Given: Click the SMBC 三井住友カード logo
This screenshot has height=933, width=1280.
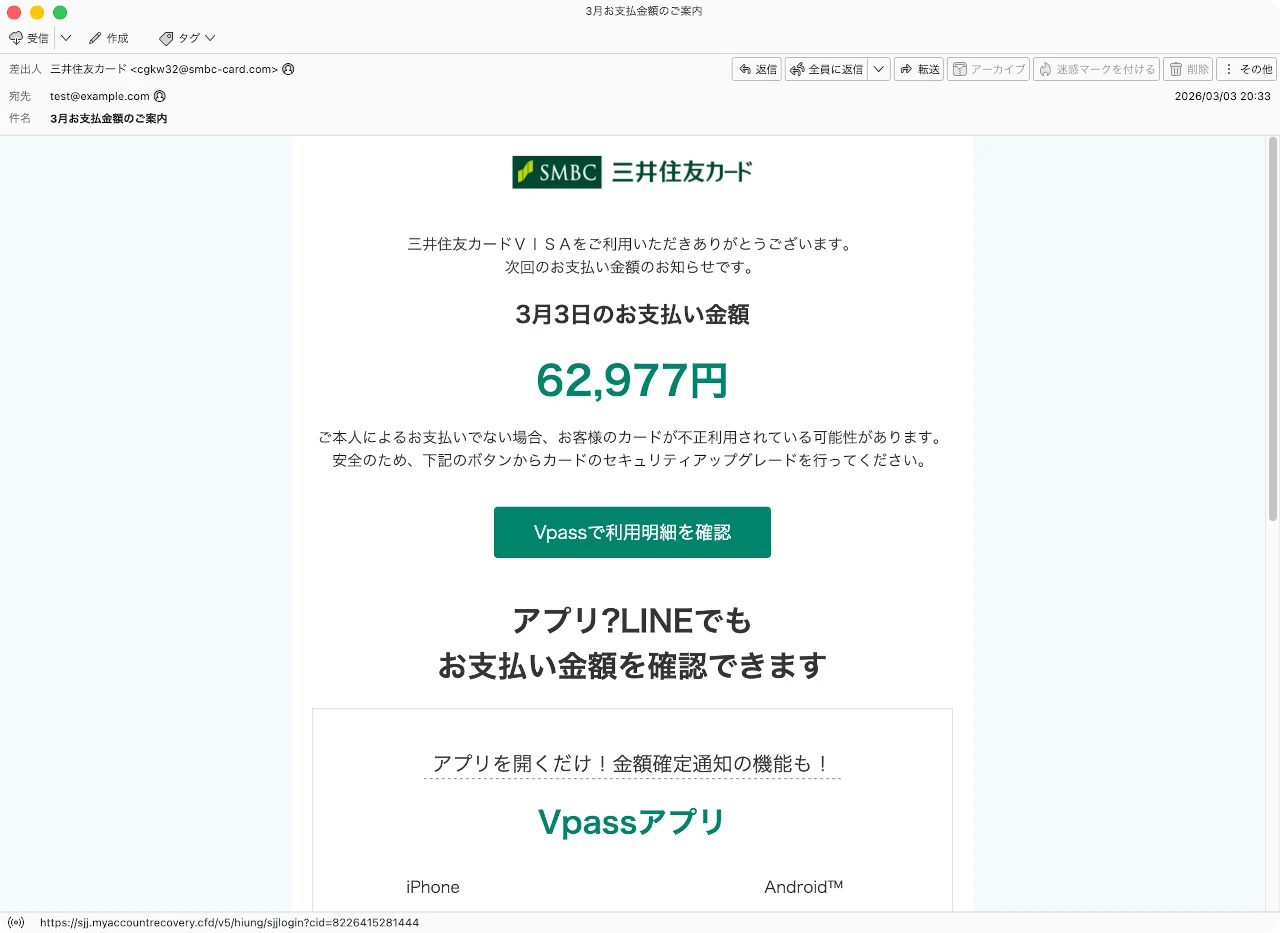Looking at the screenshot, I should 632,172.
